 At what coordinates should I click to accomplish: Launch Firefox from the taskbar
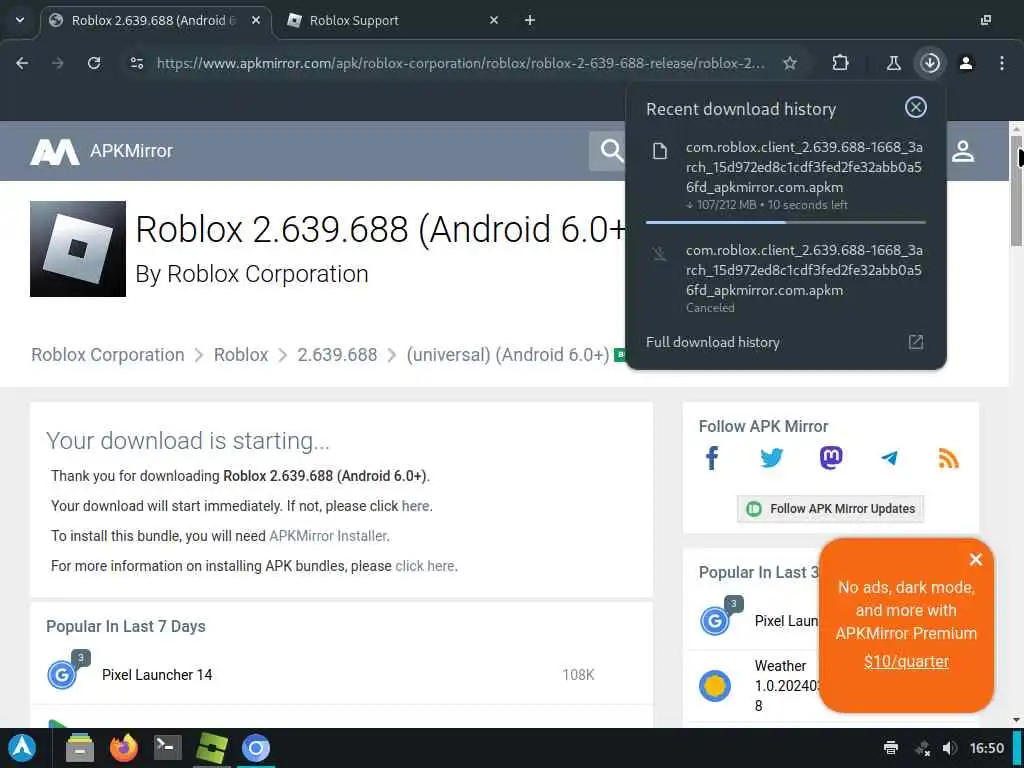point(123,748)
